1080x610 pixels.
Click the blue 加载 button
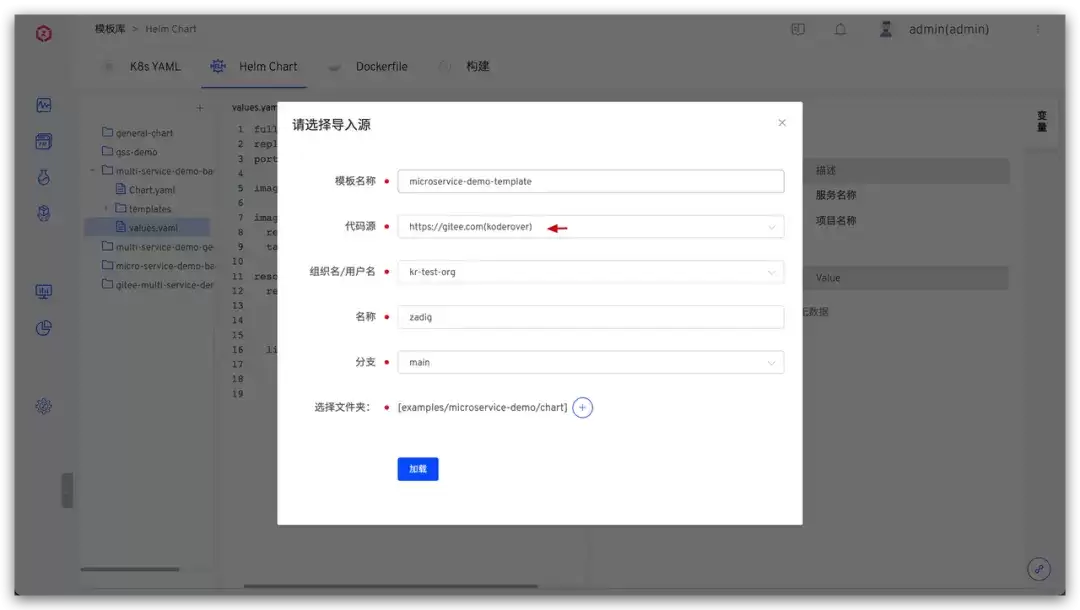417,469
